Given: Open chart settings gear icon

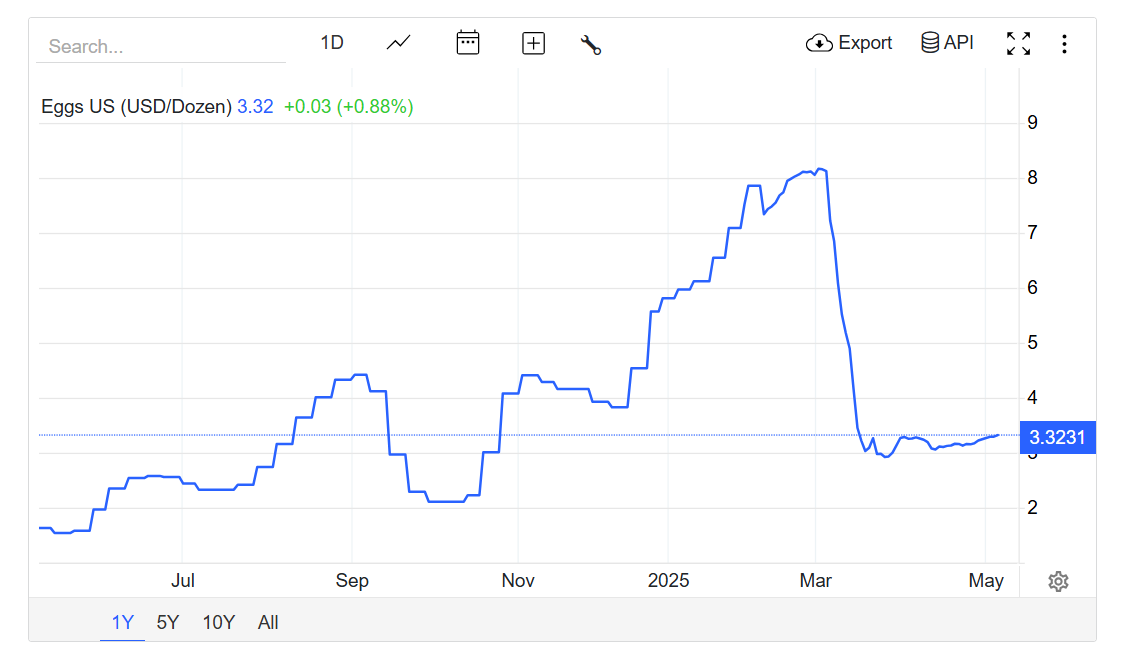Looking at the screenshot, I should point(1058,581).
